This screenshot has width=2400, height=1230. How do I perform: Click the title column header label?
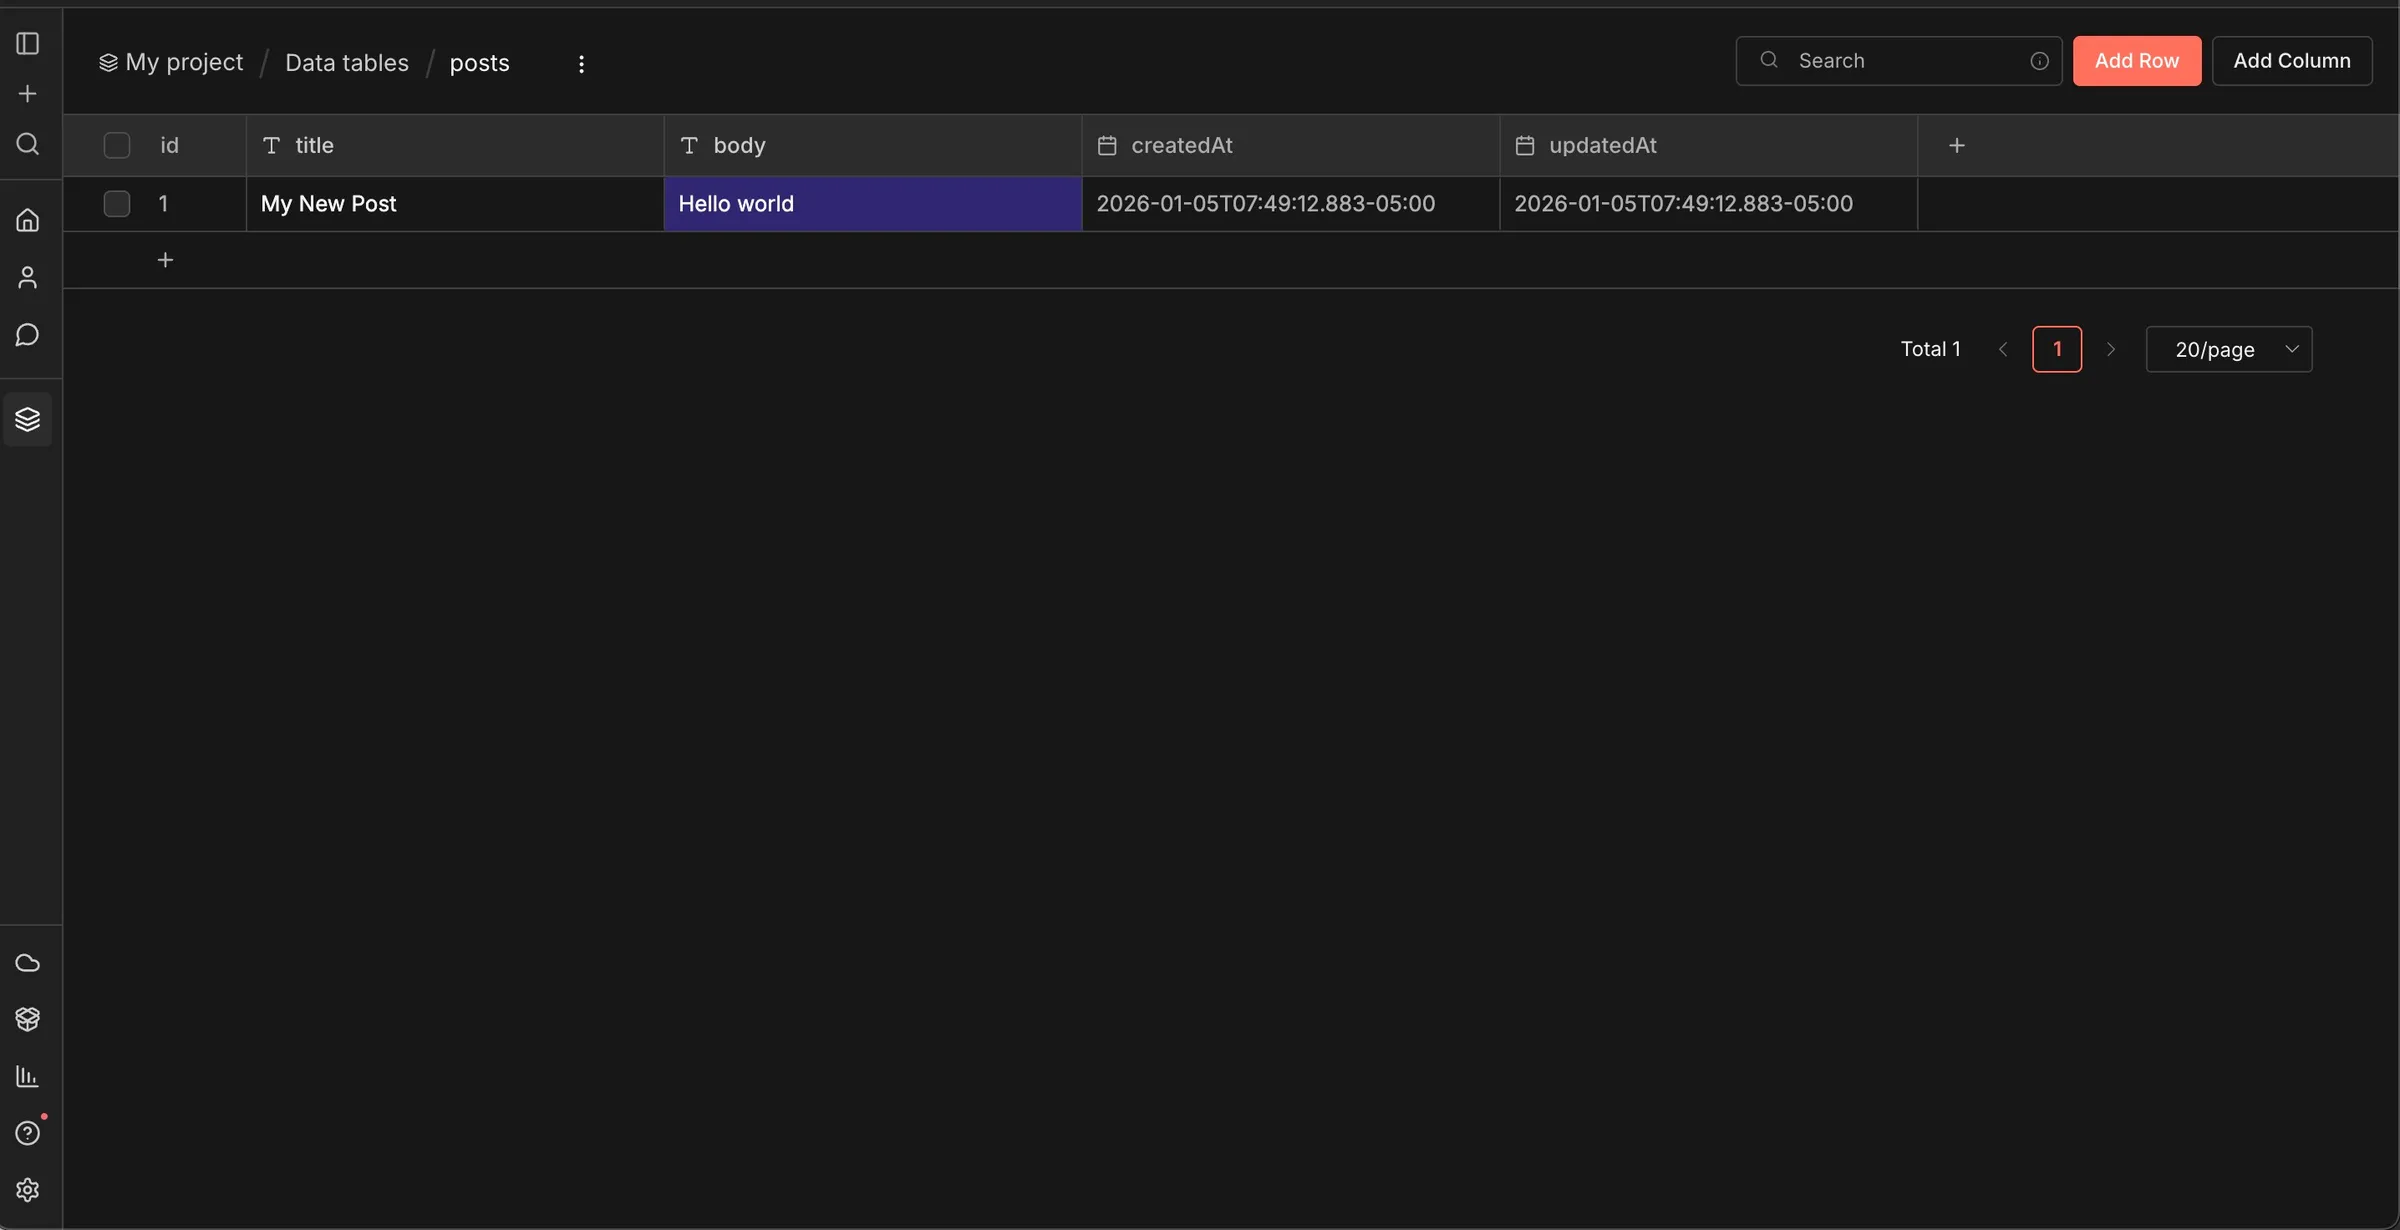pyautogui.click(x=314, y=145)
